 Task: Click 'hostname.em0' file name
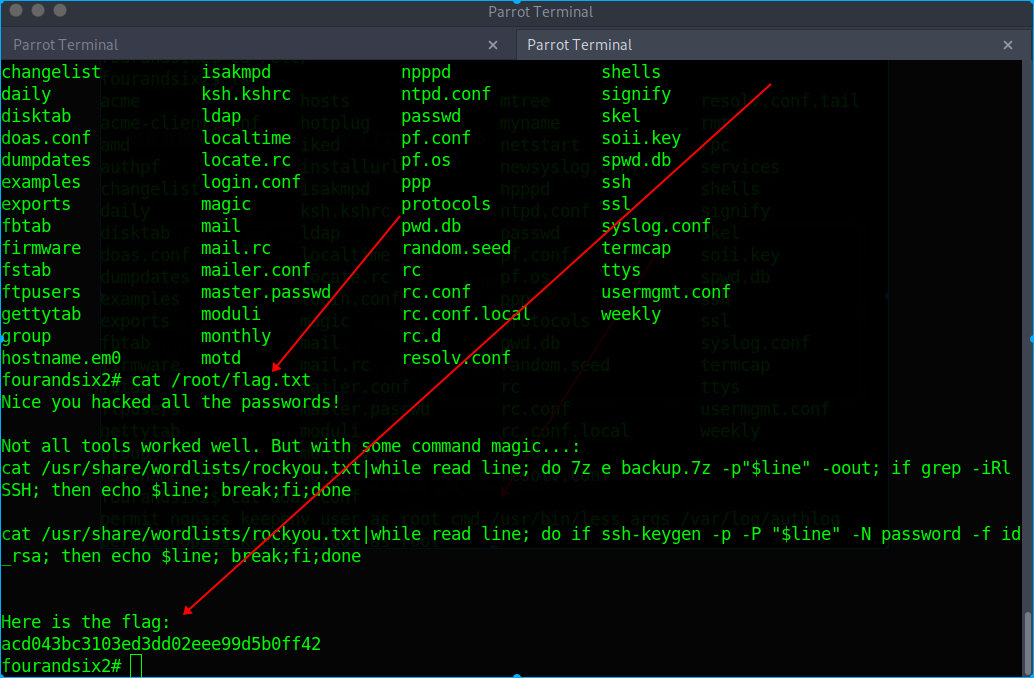pos(61,358)
